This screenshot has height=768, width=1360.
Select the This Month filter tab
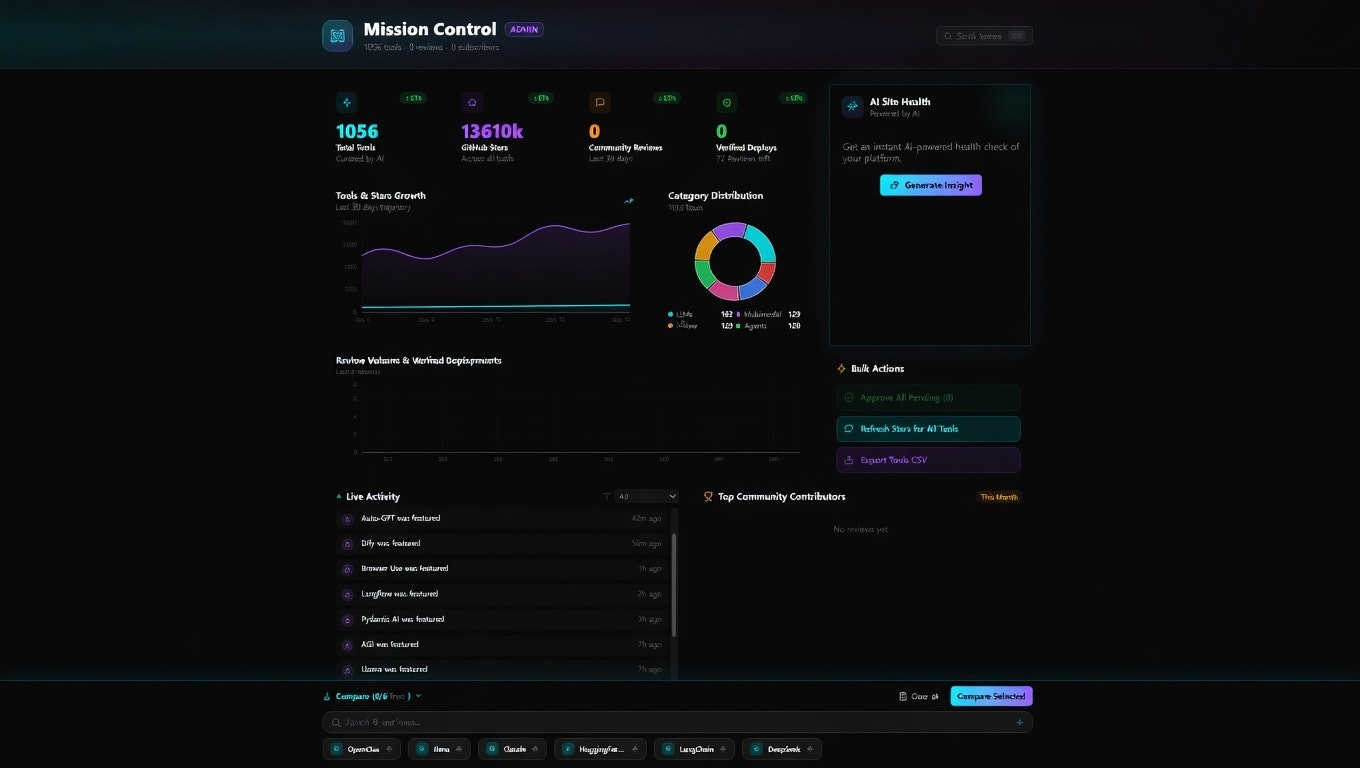pos(998,496)
